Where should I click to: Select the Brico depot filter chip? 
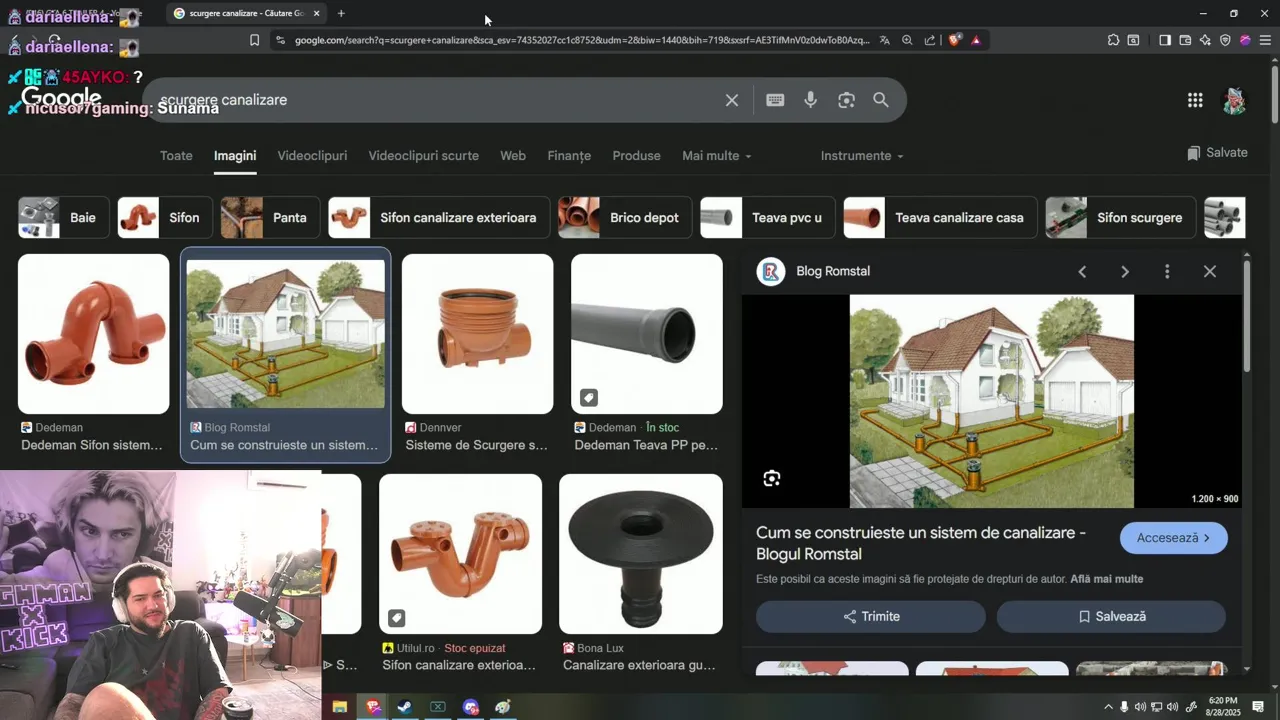(625, 217)
